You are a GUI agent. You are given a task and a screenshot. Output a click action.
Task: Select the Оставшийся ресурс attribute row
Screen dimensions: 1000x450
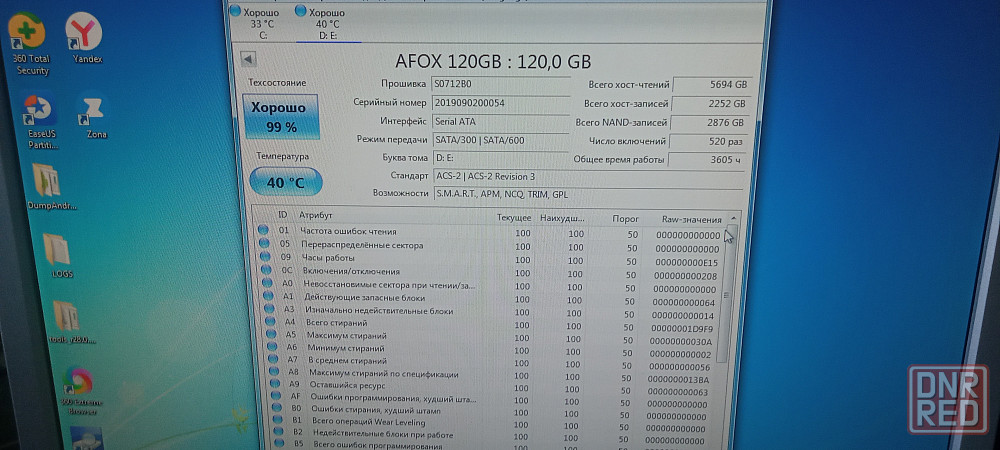coord(489,386)
